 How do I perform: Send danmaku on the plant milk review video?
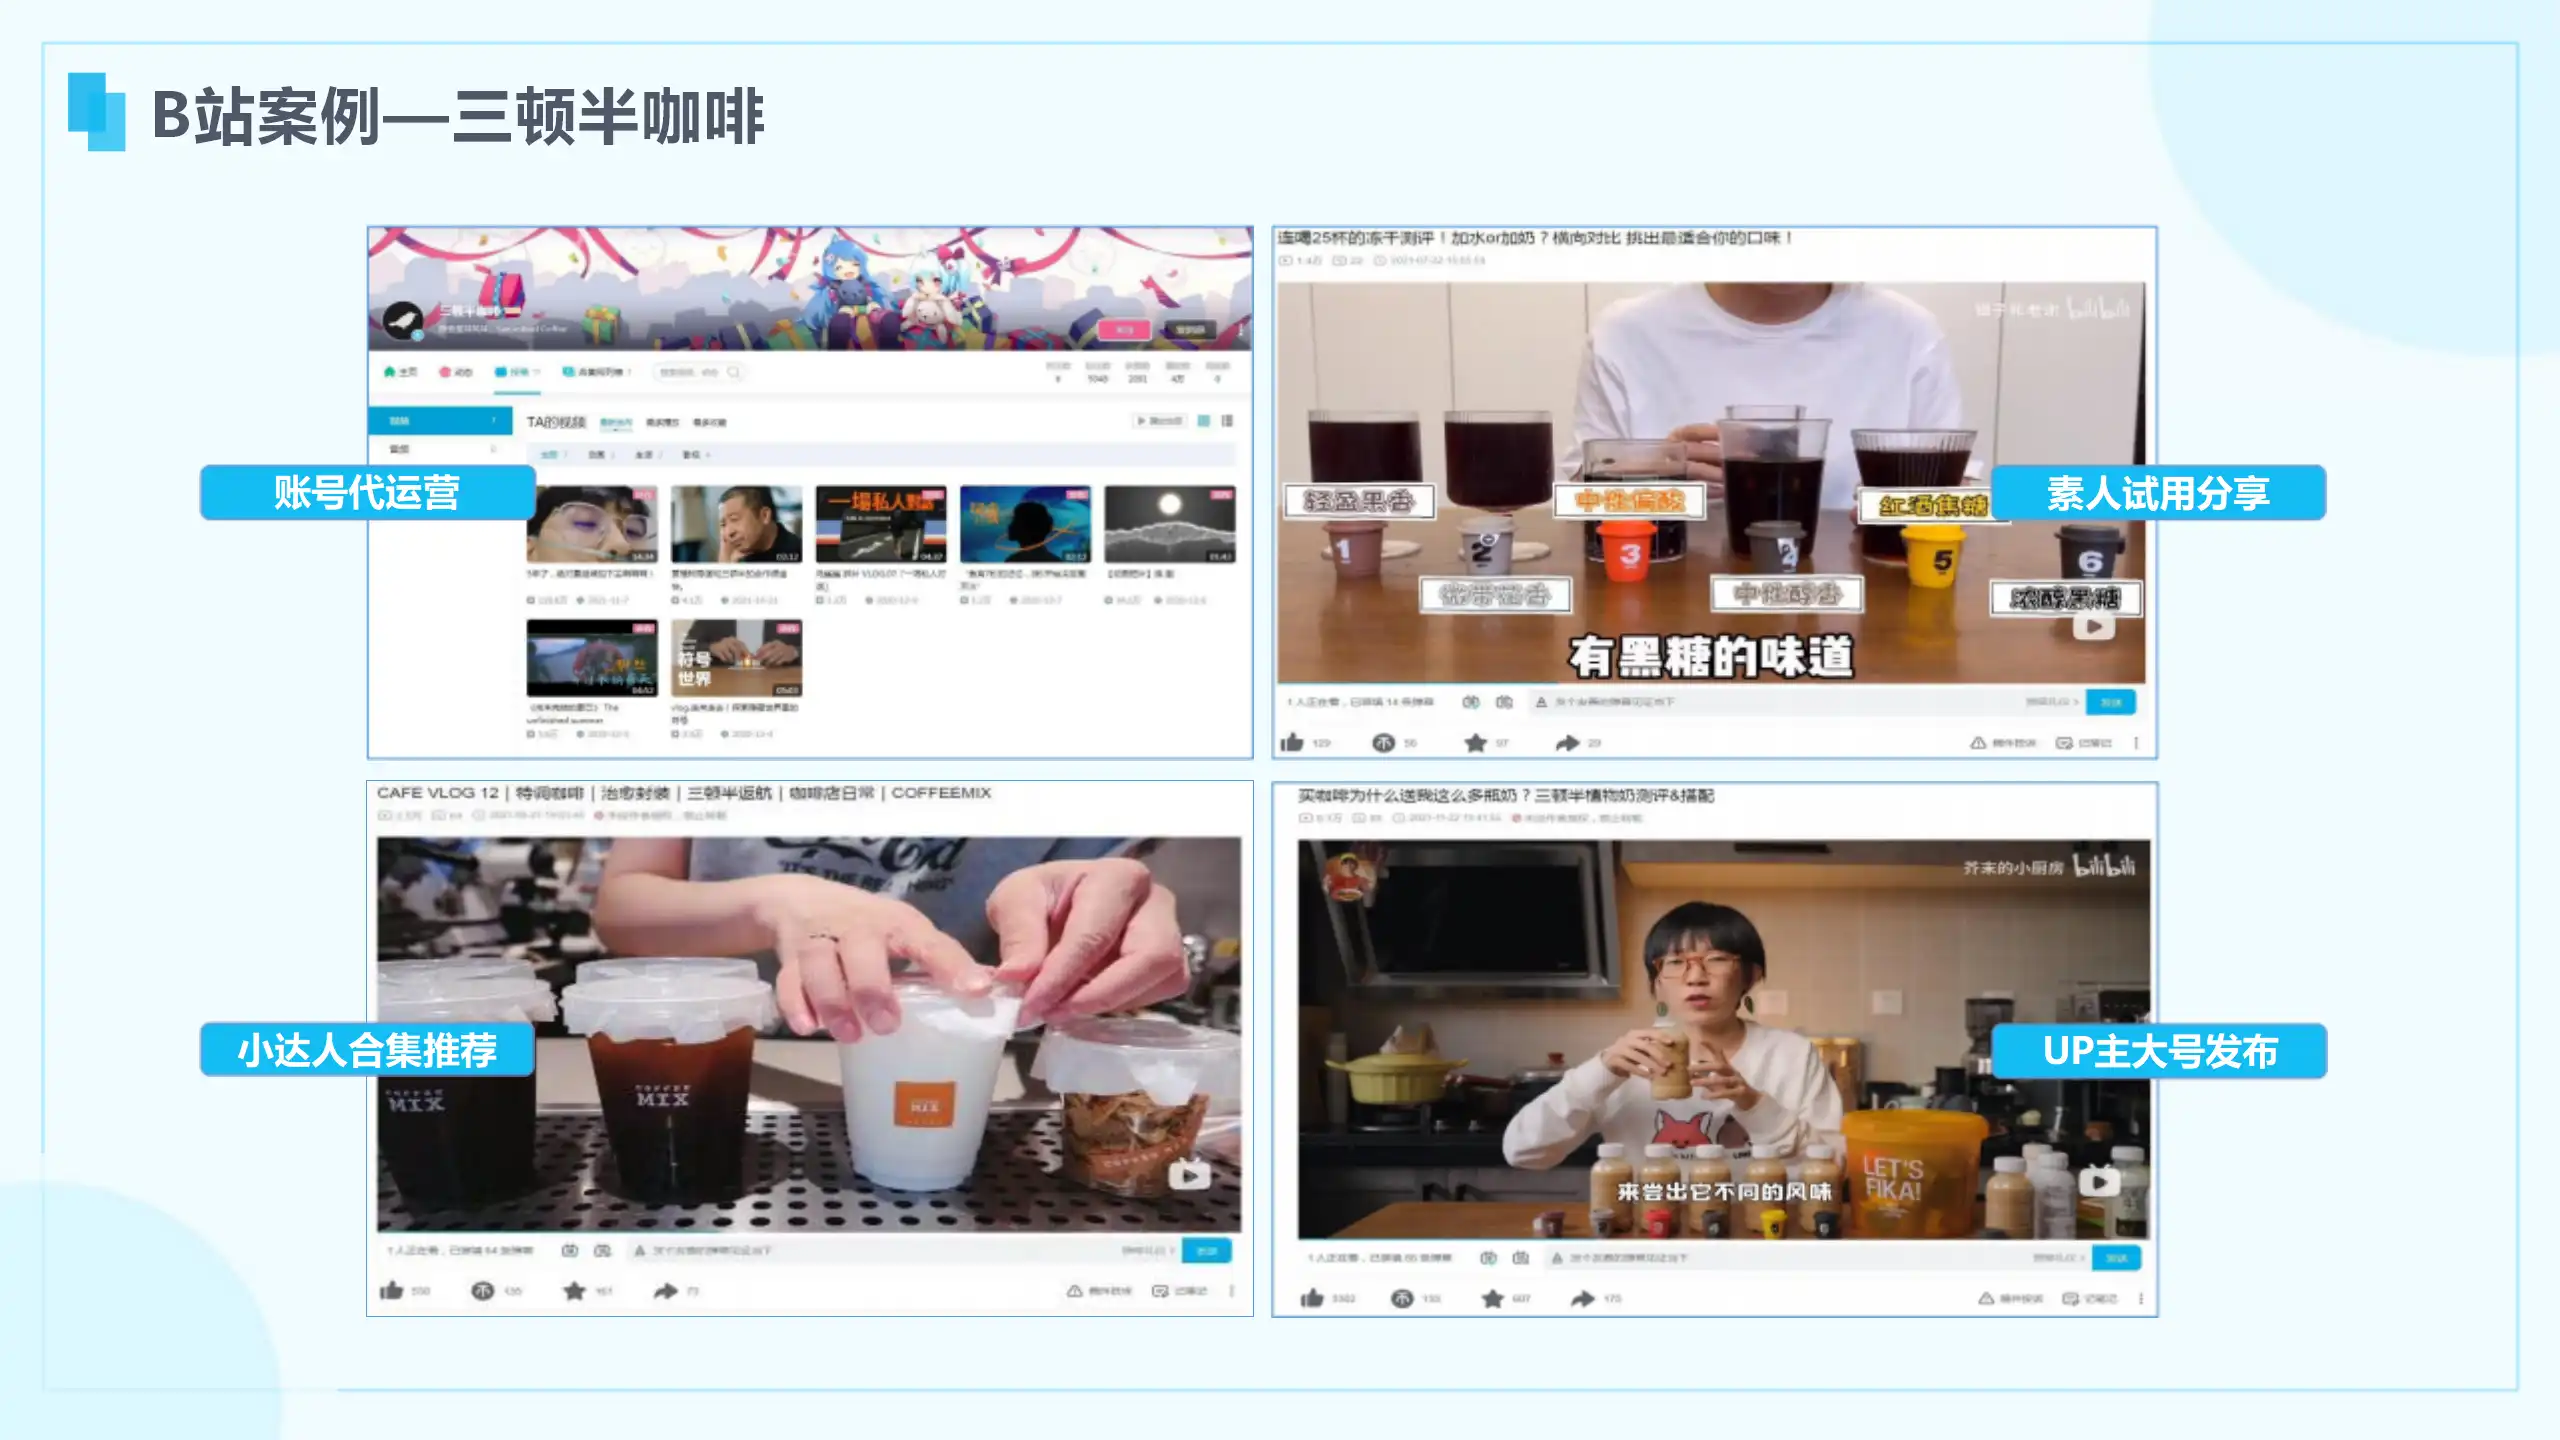pyautogui.click(x=2116, y=1257)
